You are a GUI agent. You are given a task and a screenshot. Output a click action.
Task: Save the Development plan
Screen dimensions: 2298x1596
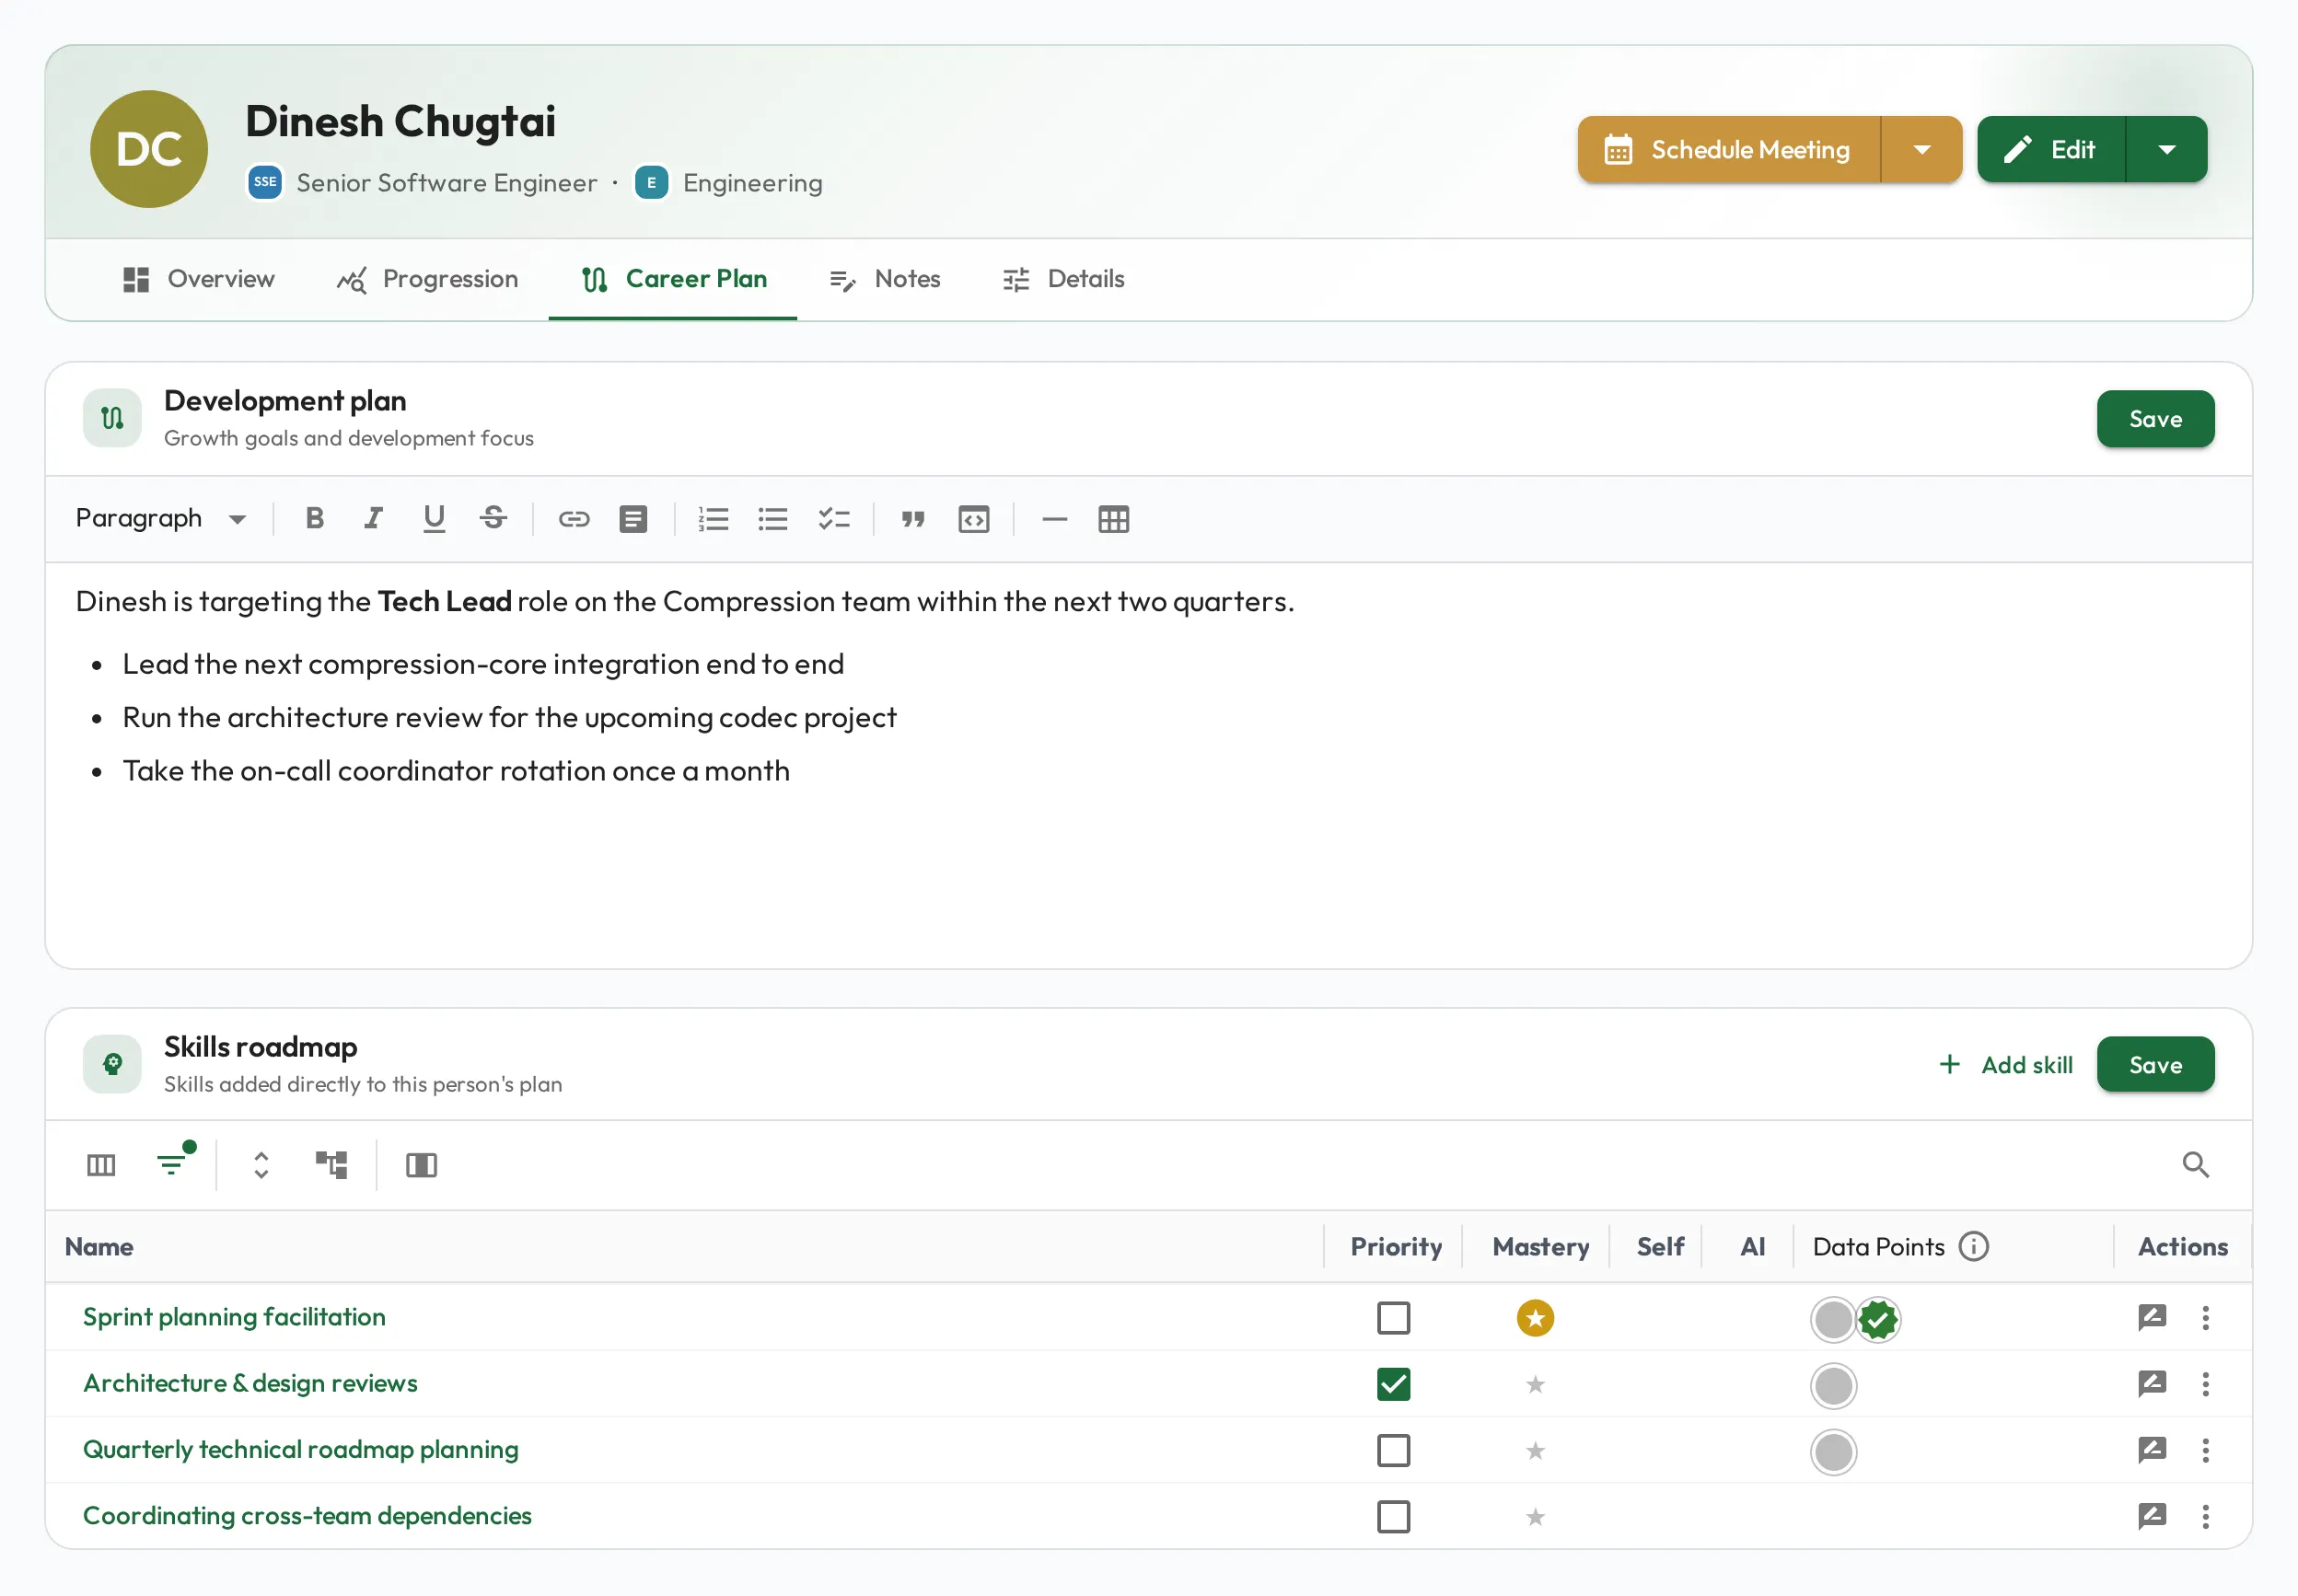(2155, 419)
